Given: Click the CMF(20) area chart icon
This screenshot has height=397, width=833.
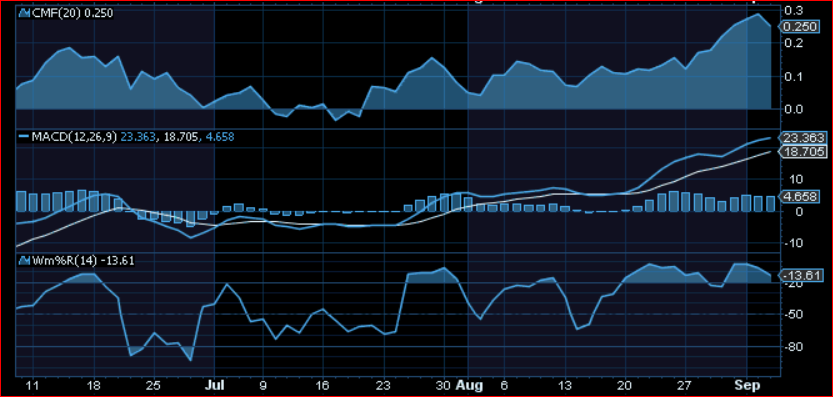Looking at the screenshot, I should click(24, 14).
